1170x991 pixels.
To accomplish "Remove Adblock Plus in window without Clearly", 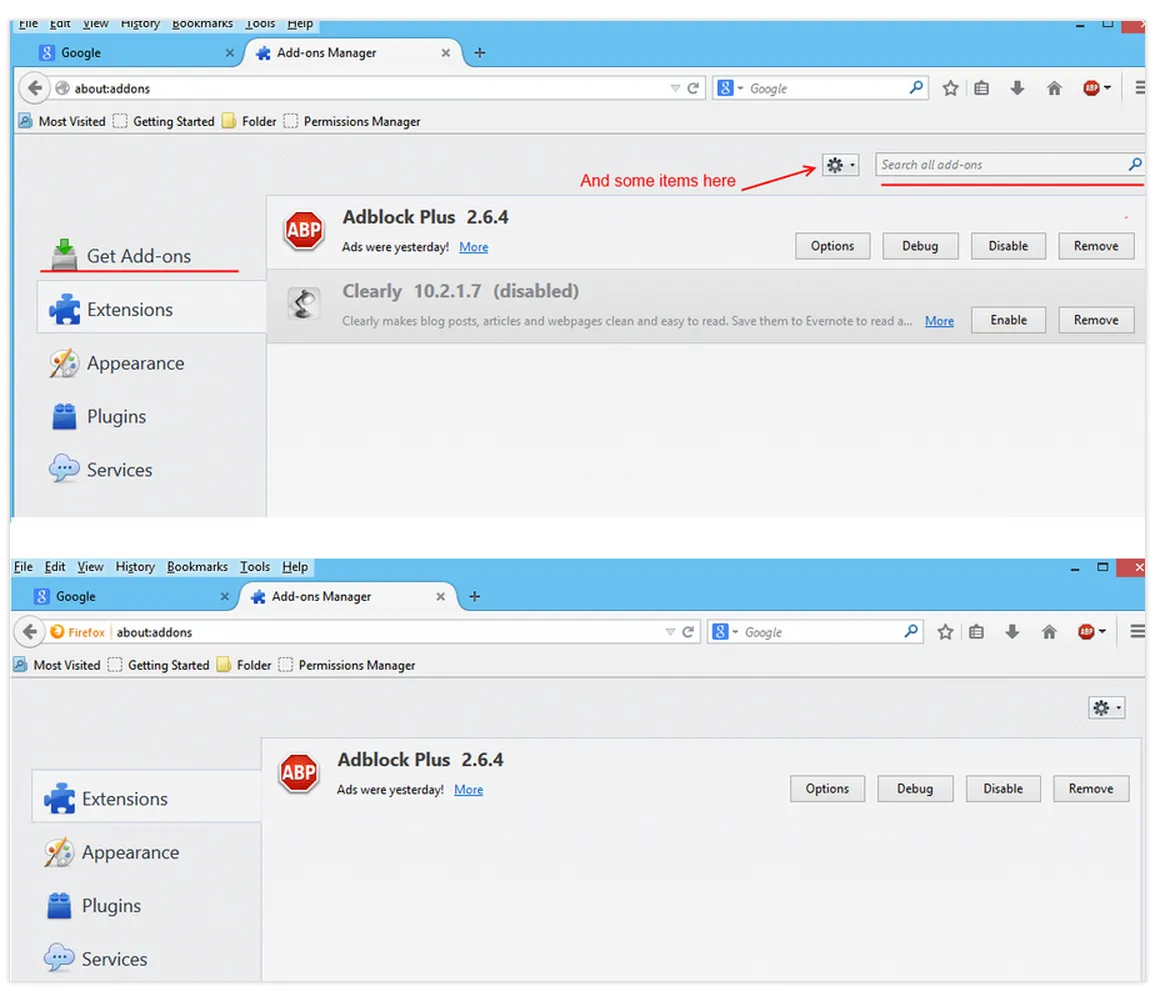I will coord(1091,789).
